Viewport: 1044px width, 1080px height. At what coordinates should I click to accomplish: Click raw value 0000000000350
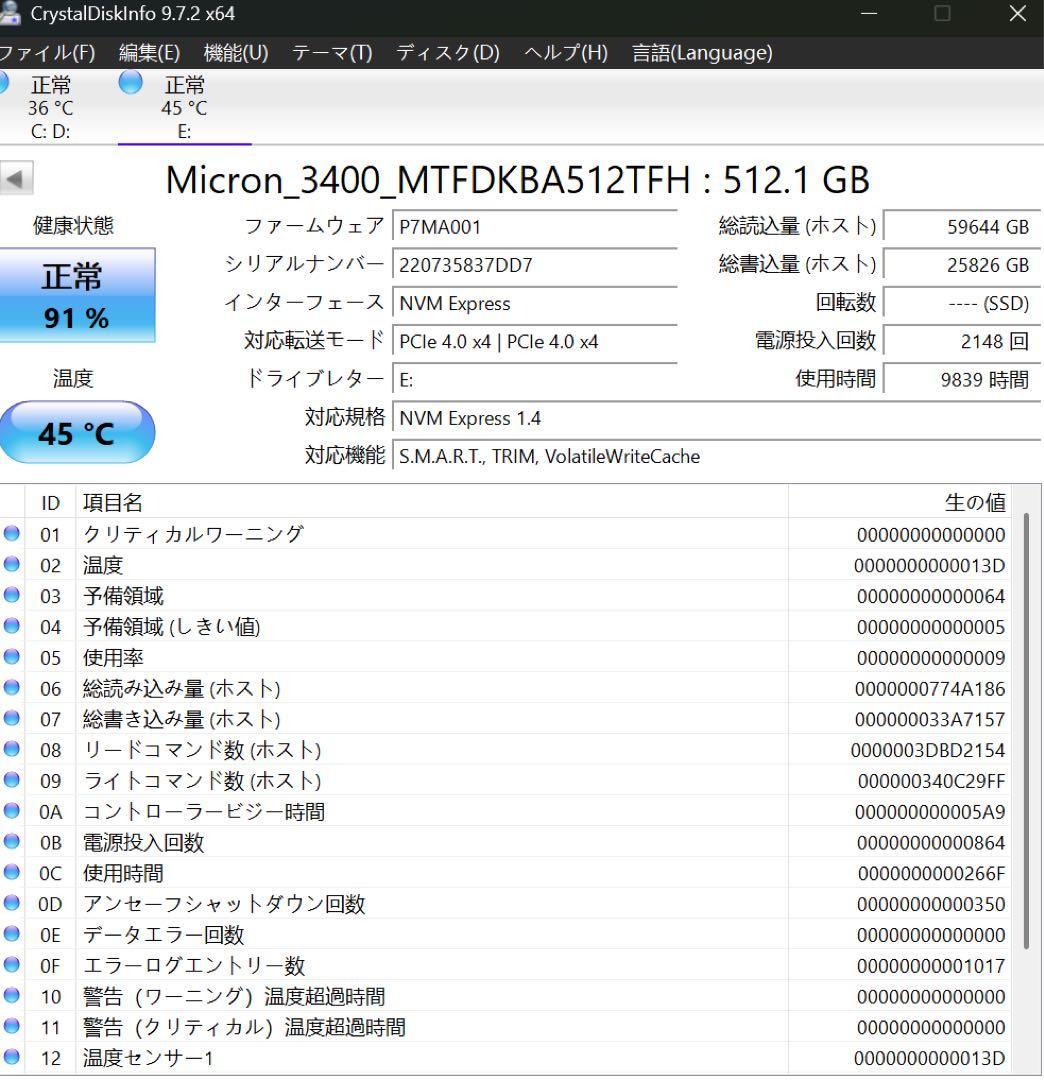click(x=931, y=904)
